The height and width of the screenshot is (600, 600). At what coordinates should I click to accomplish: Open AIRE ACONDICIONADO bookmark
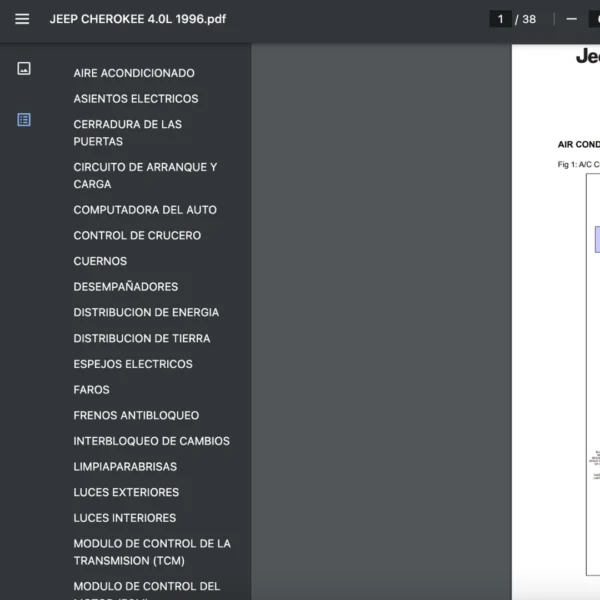tap(134, 73)
